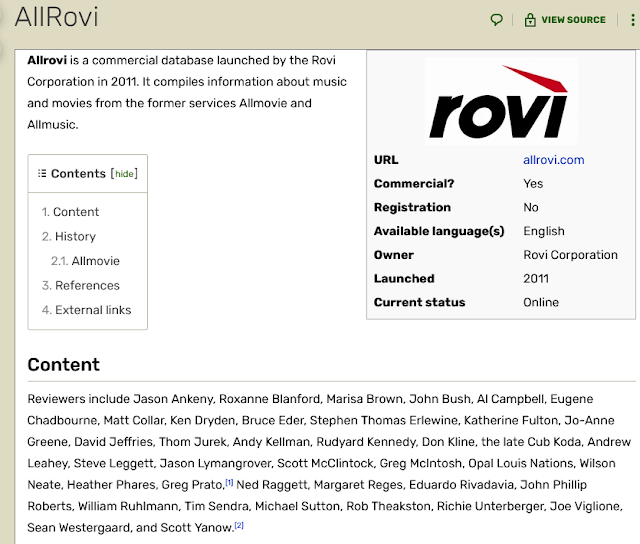This screenshot has height=544, width=640.
Task: Click the name Jason Ankeny in reviewers list
Action: point(174,399)
